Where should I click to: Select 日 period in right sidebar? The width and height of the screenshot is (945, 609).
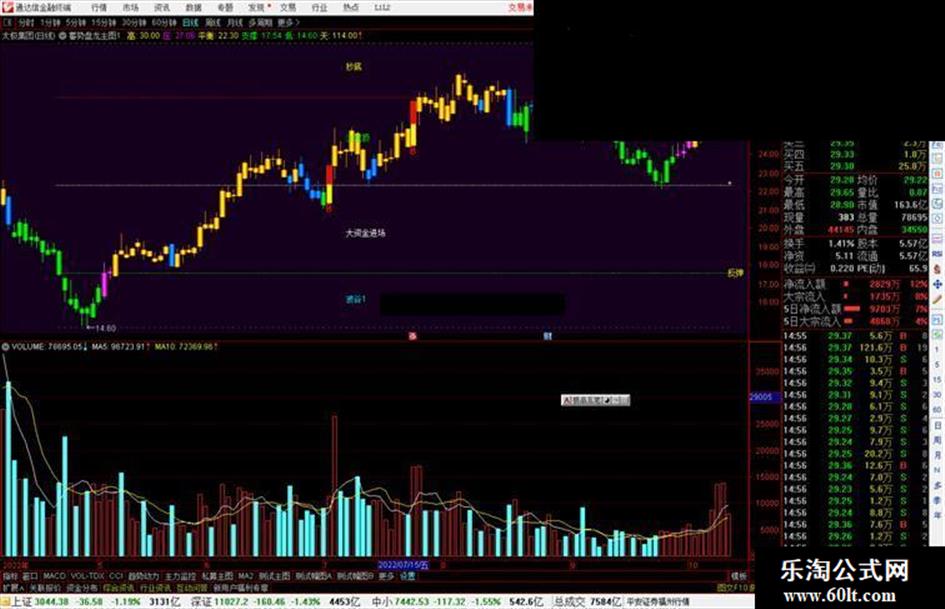(x=937, y=425)
